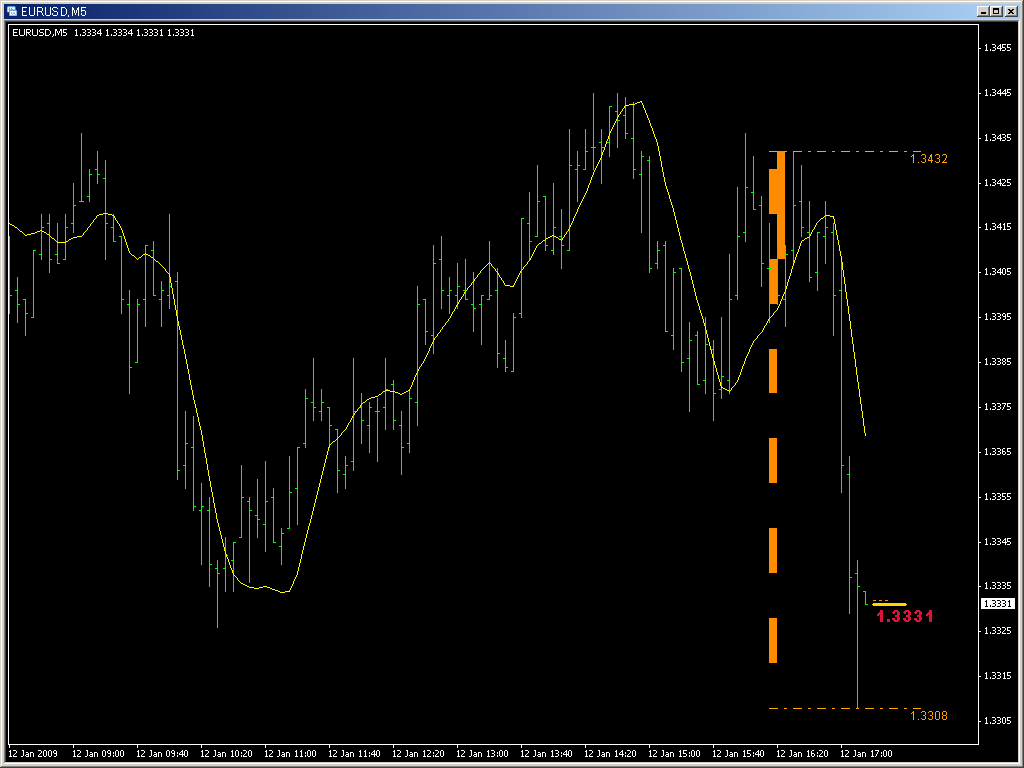Select the lowest segment of orange dashed vertical line
Viewport: 1024px width, 768px height.
(773, 641)
